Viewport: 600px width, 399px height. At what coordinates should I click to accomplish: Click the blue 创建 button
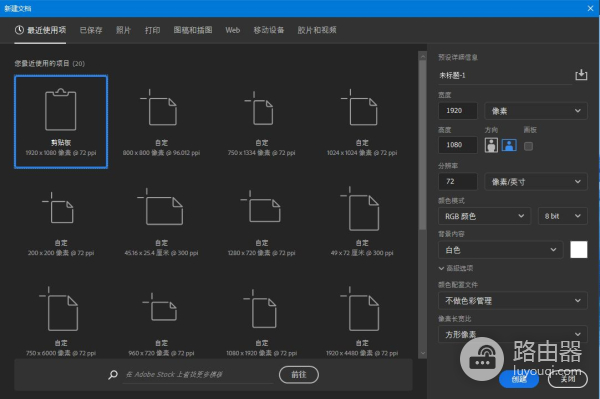click(x=519, y=379)
